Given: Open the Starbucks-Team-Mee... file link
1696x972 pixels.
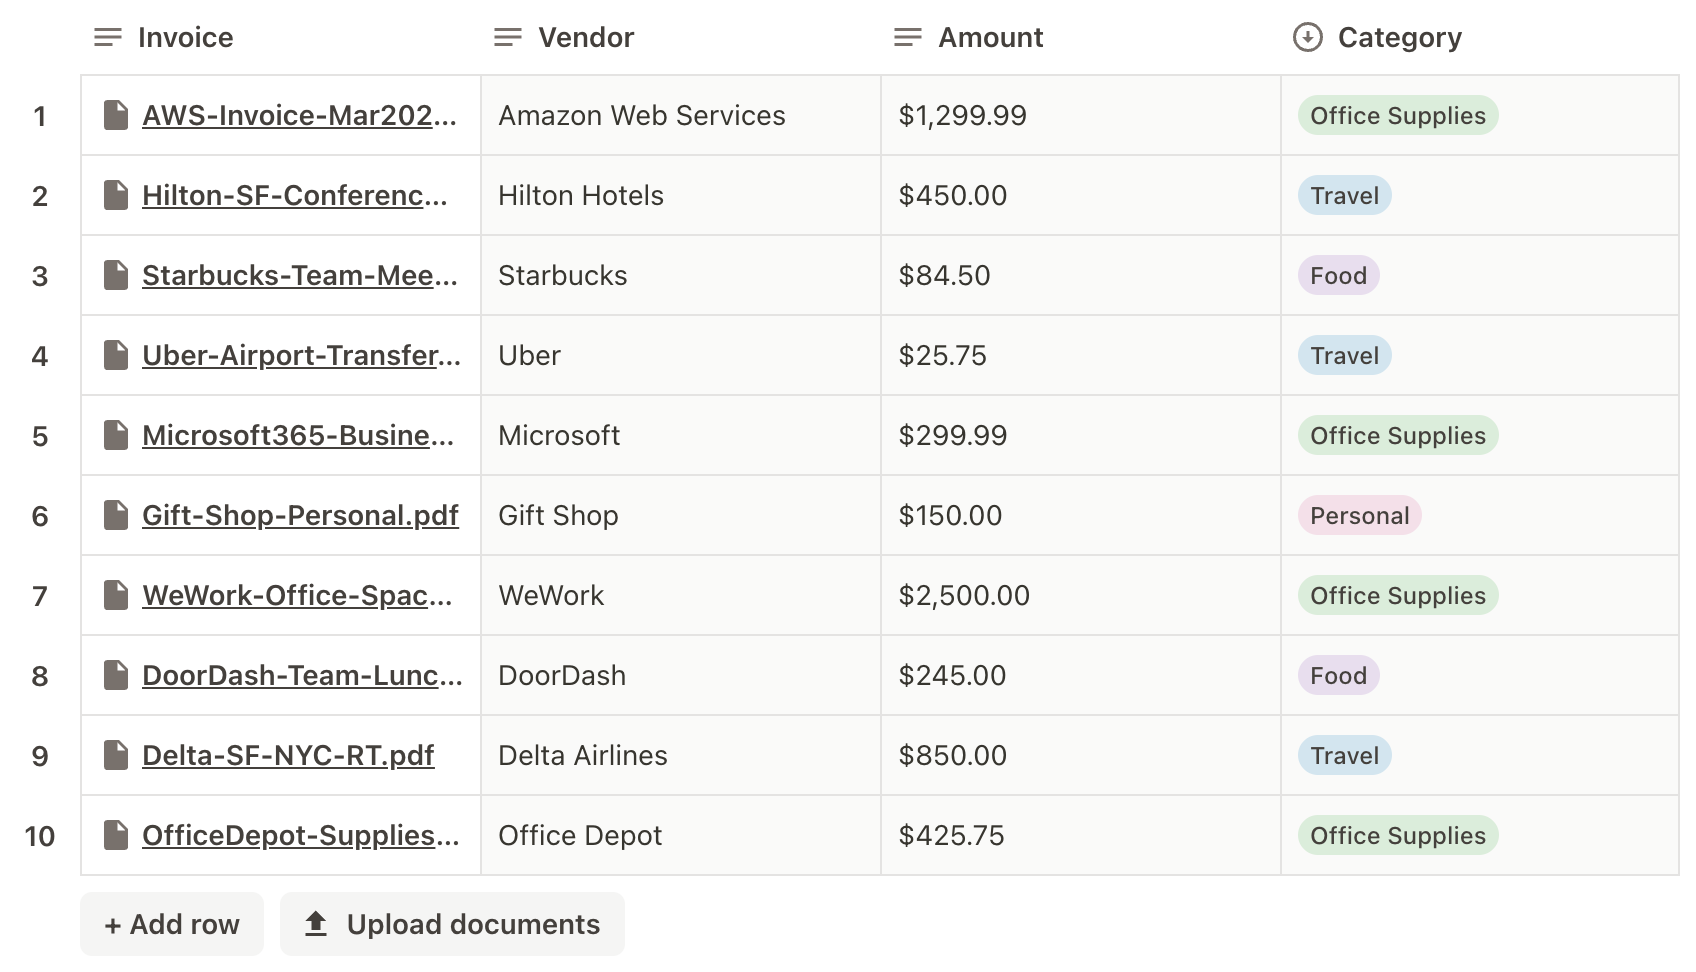Looking at the screenshot, I should pos(300,276).
